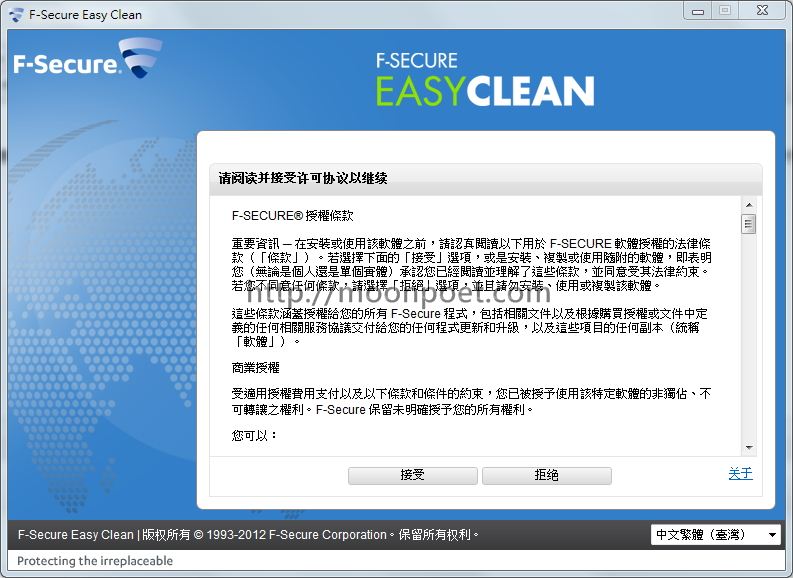Close the F-Secure Easy Clean window

[x=762, y=11]
